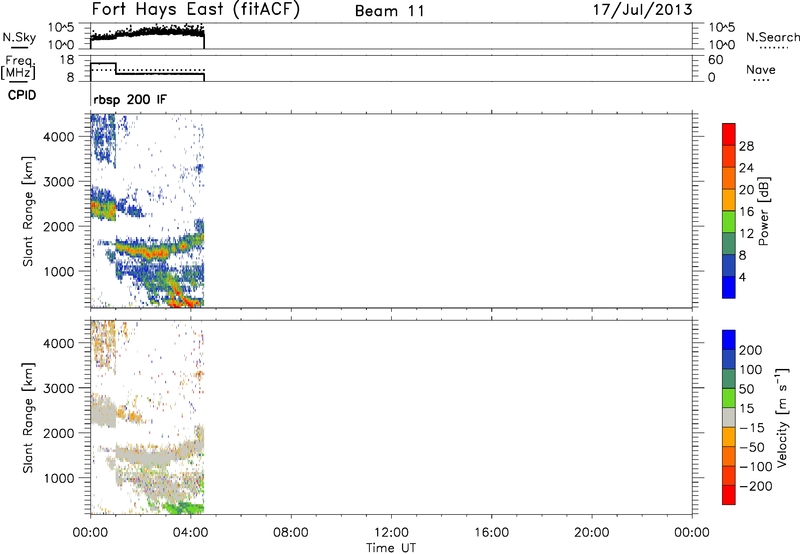Click the gray band of the velocity color bar
This screenshot has width=800, height=554.
(729, 417)
